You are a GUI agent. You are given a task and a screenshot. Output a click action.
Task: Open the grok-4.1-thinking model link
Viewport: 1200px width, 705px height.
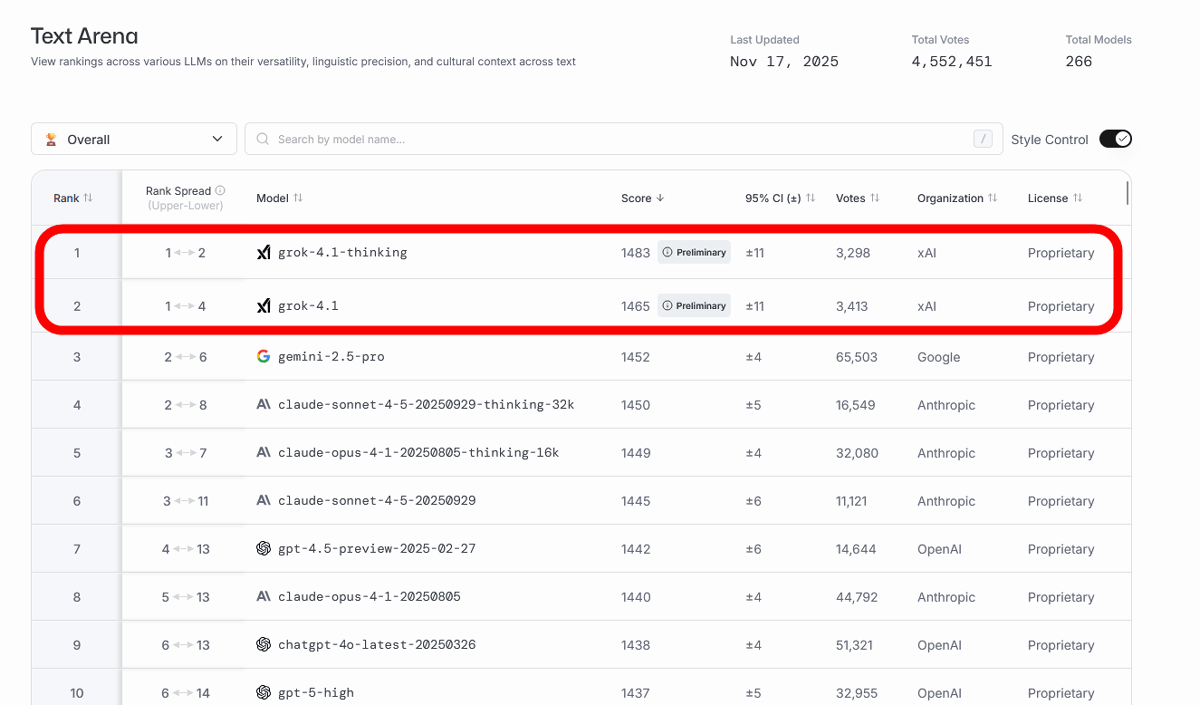point(342,253)
